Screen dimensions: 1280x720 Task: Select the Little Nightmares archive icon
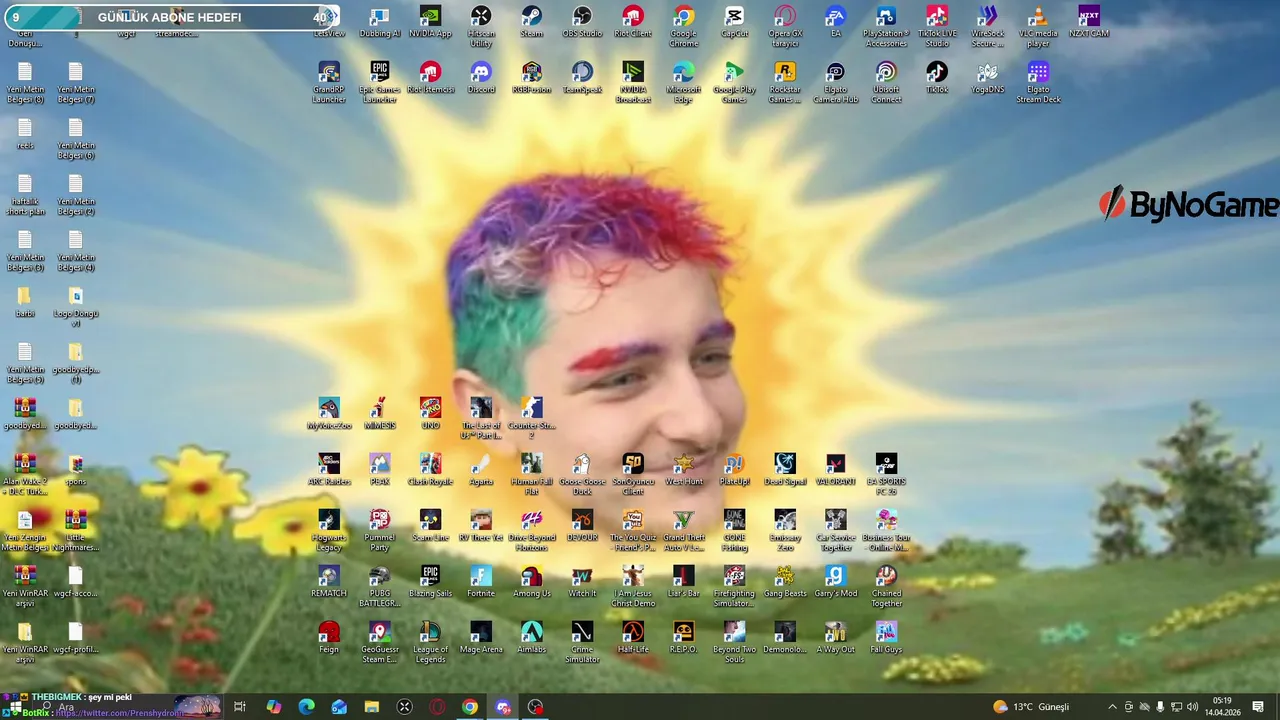[75, 531]
